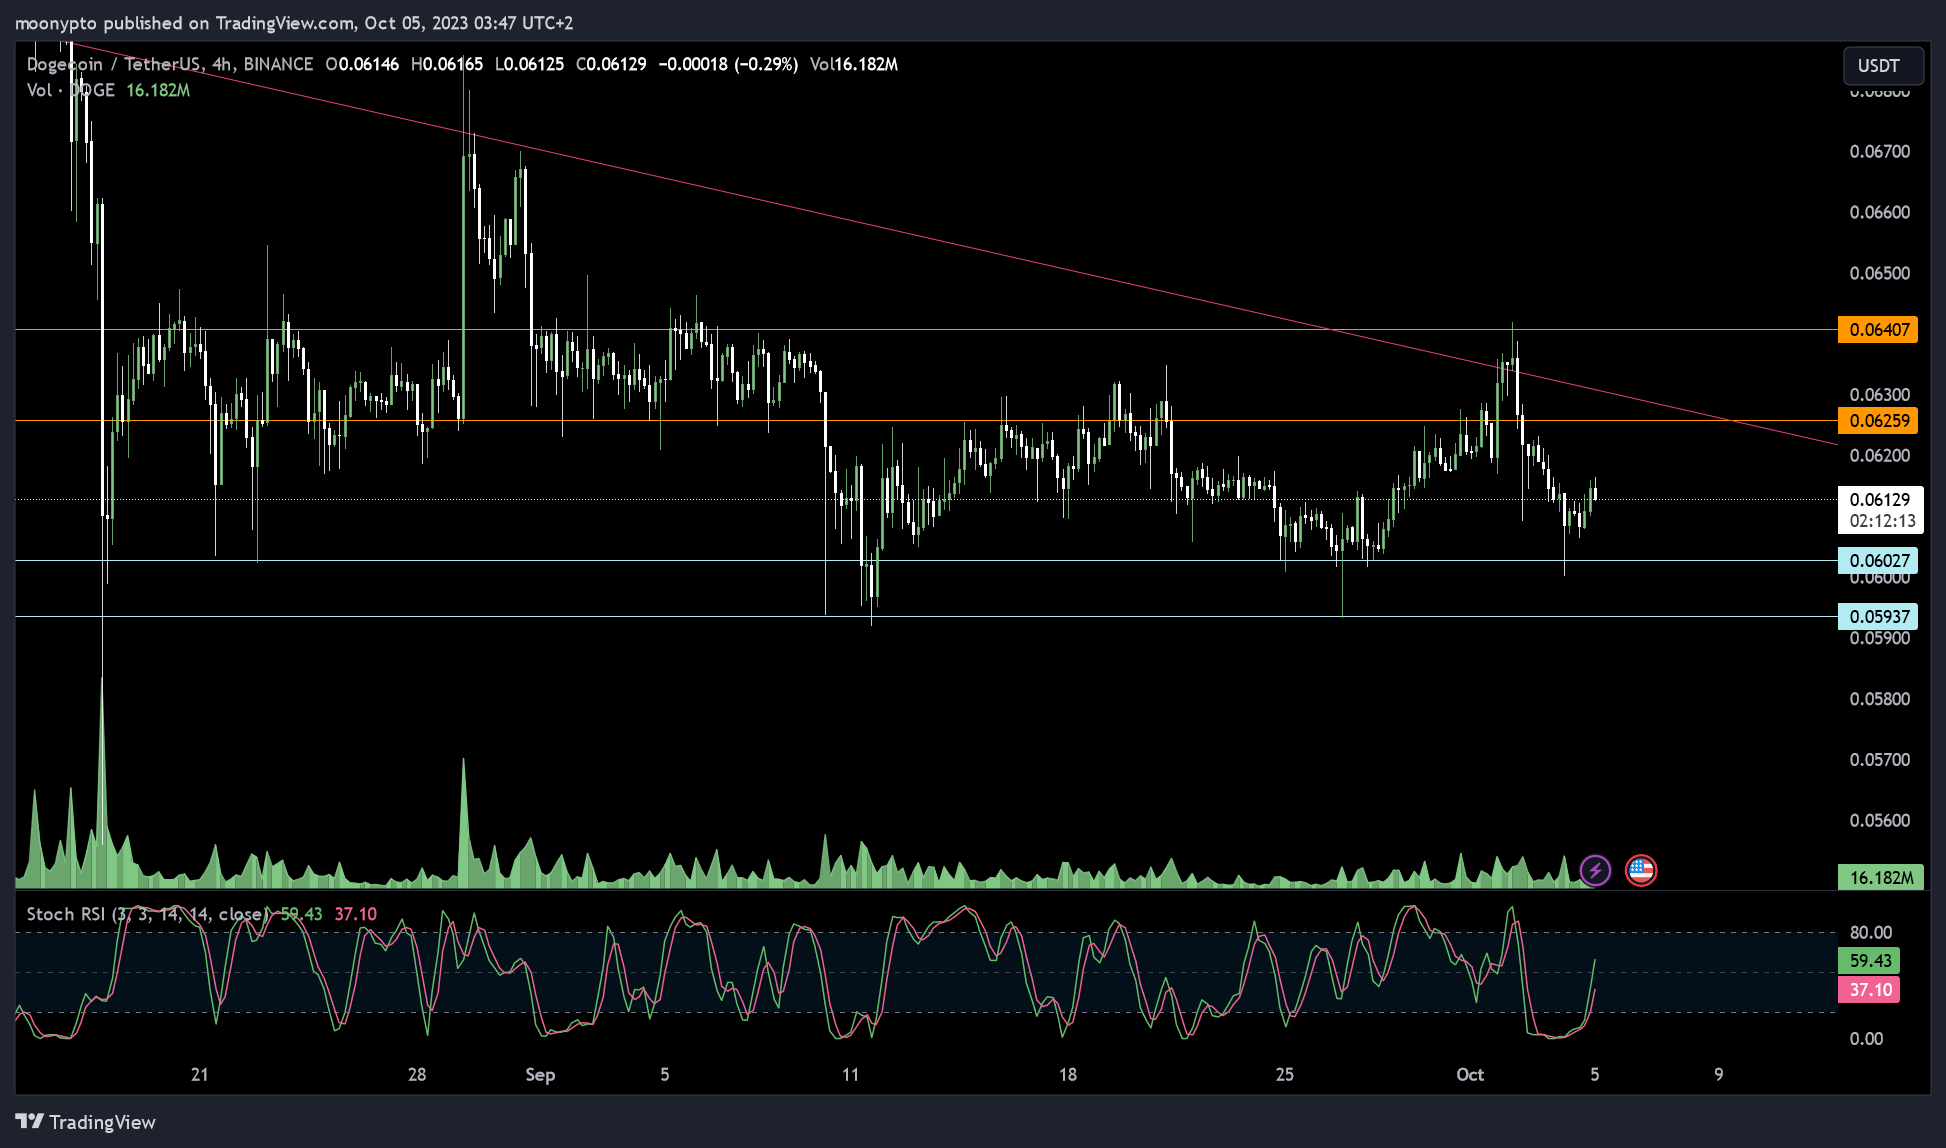Click the 80.00 level on Stoch RSI scale
This screenshot has width=1946, height=1148.
click(x=1871, y=933)
